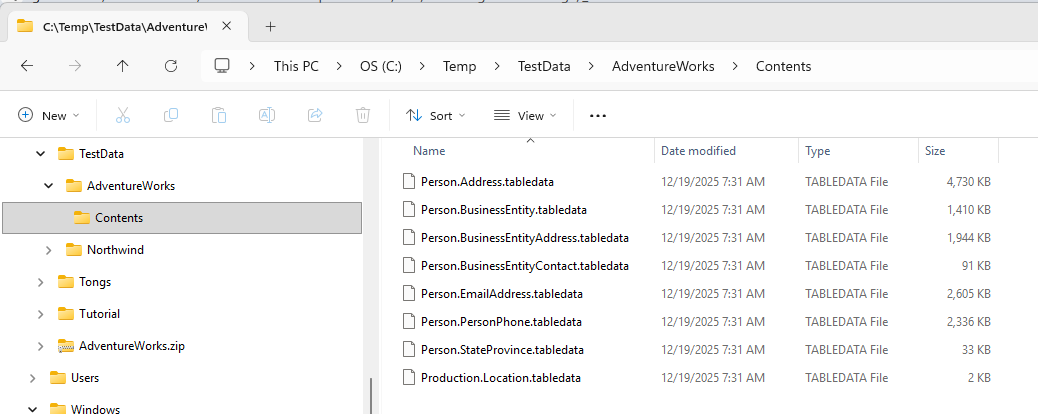Click the monitor icon in address bar
The image size is (1038, 414).
[222, 66]
